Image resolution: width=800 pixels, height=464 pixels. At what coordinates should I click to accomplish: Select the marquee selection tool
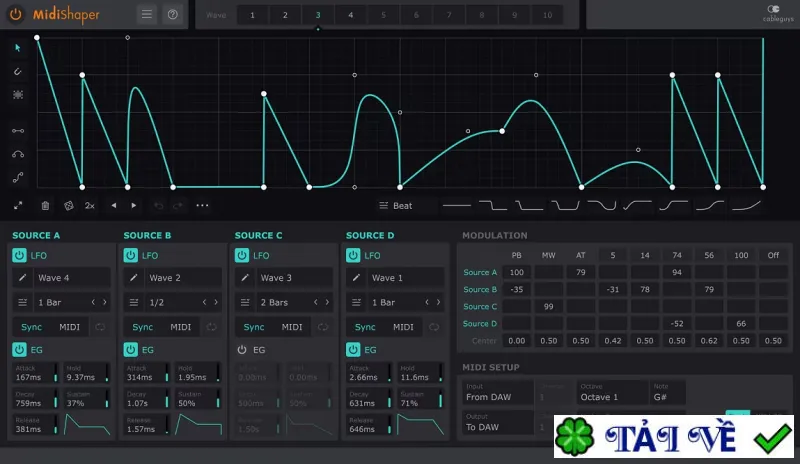point(18,95)
